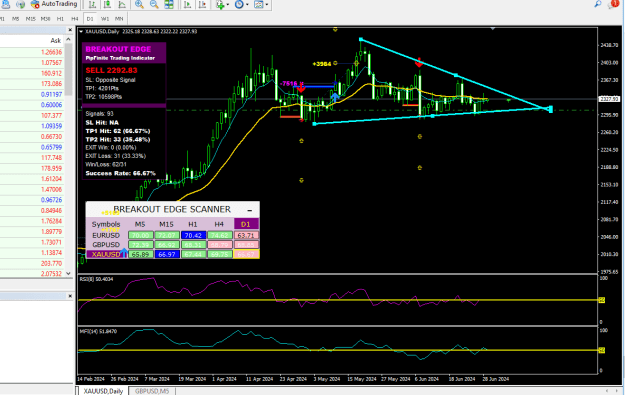The image size is (625, 395).
Task: Click the chart menu arrow beside XAUUSD,Daily
Action: (81, 31)
